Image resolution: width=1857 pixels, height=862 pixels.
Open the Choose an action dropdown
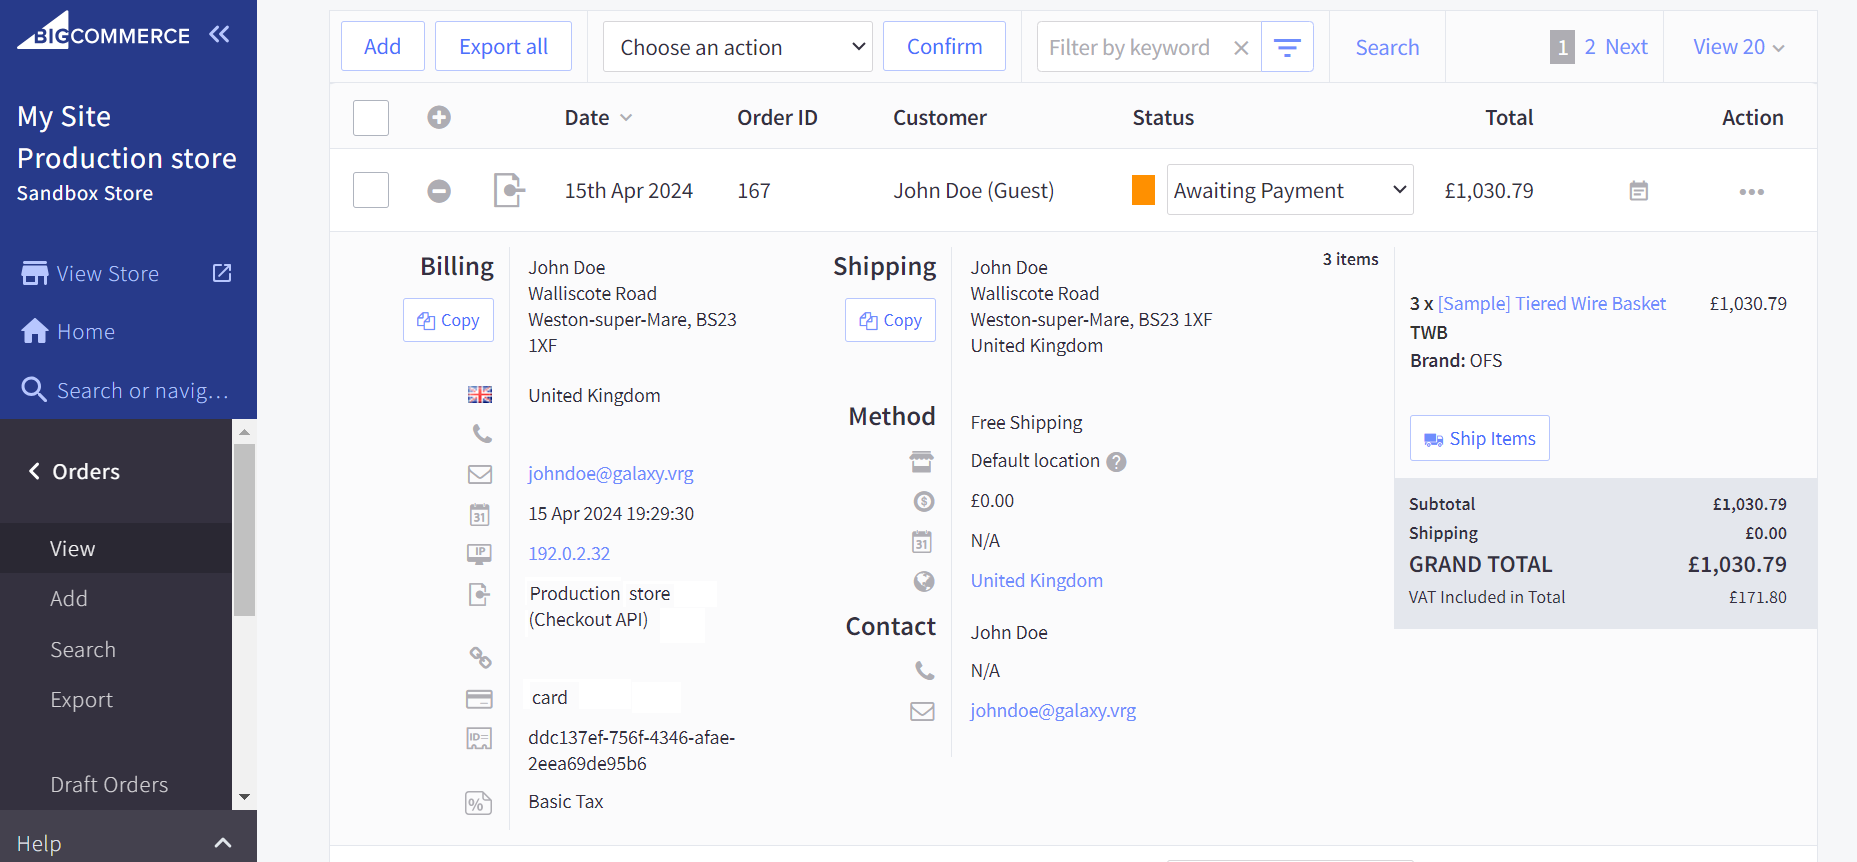click(x=738, y=47)
